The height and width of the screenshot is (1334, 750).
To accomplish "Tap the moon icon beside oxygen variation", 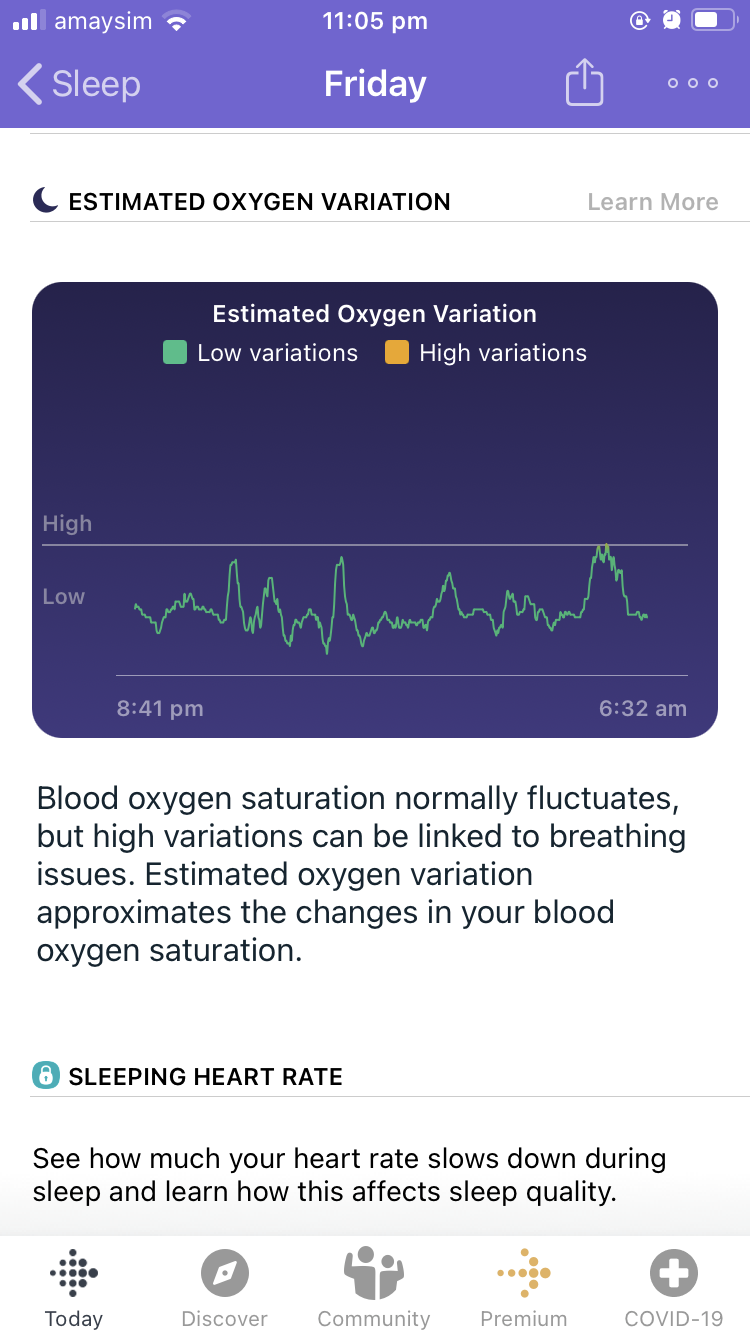I will pyautogui.click(x=45, y=201).
